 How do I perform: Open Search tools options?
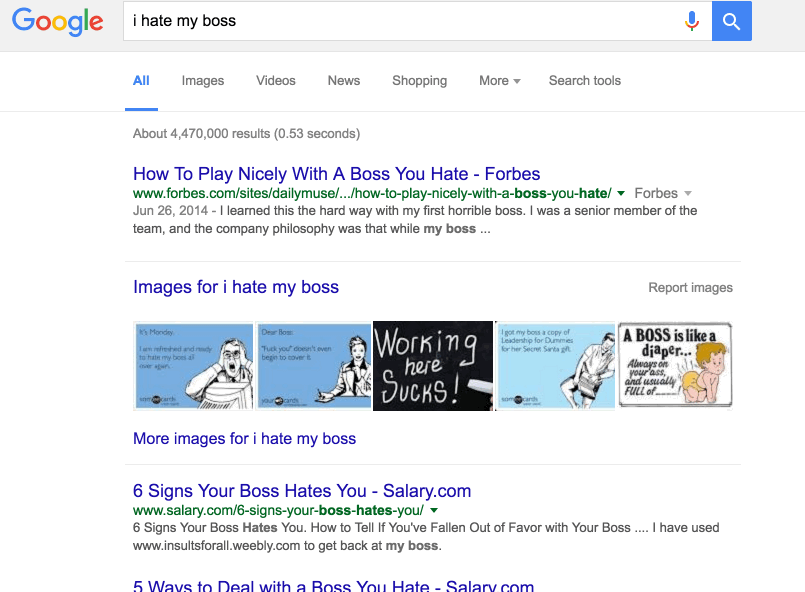[x=584, y=80]
